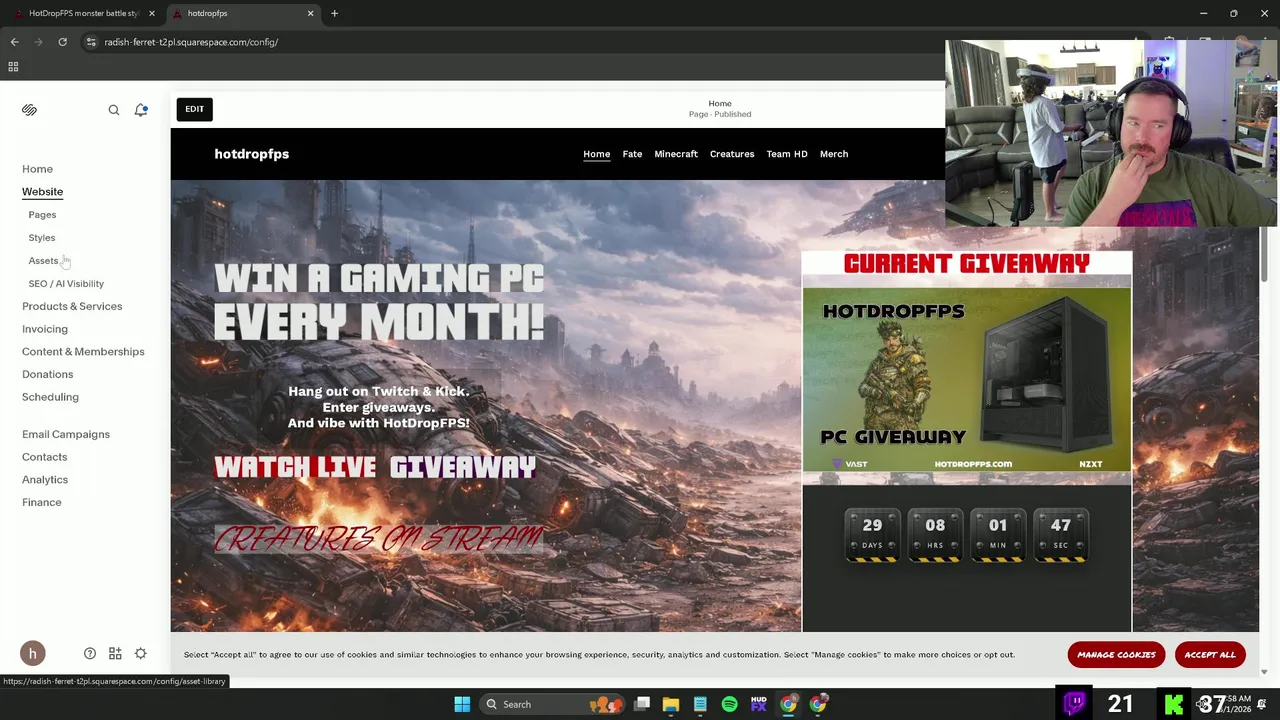Open Fate in the site navigation
1280x720 pixels.
click(x=632, y=154)
